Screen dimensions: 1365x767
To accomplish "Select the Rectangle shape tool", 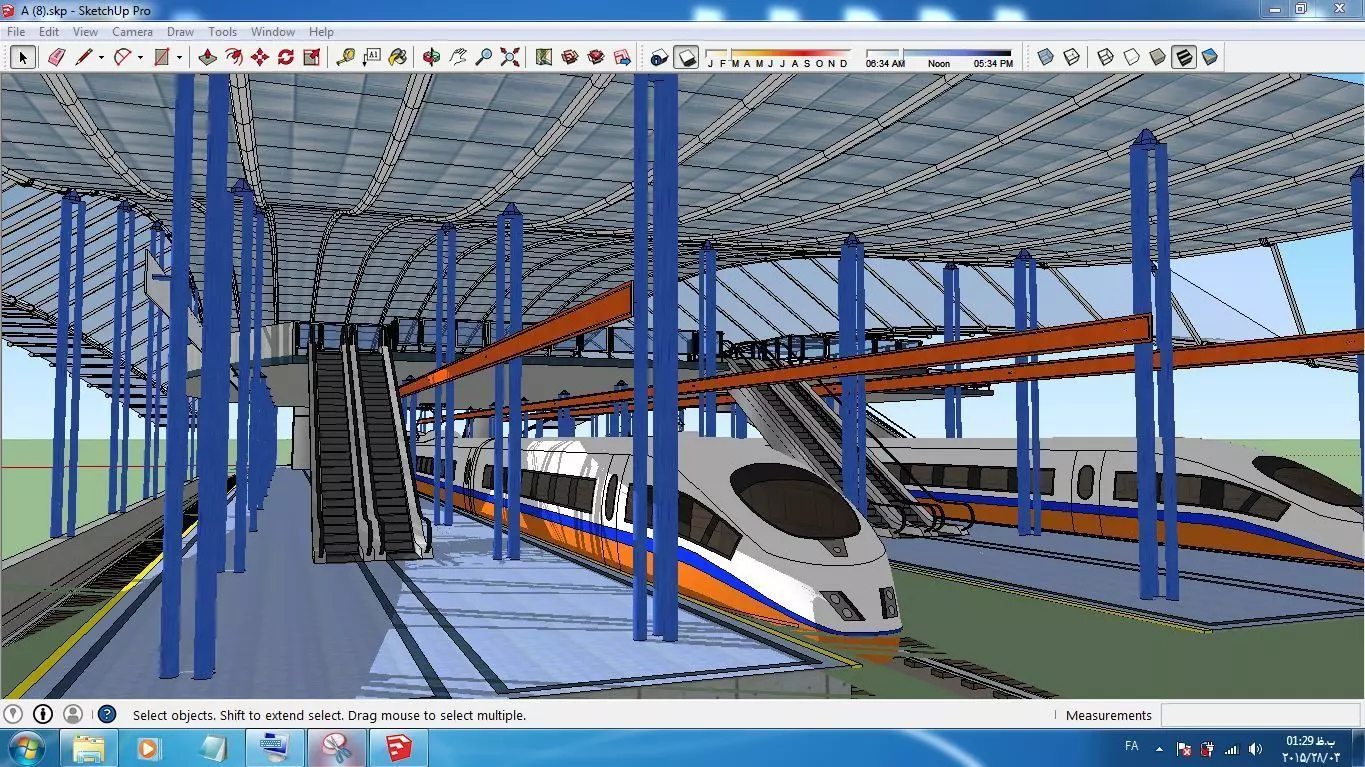I will pos(162,57).
